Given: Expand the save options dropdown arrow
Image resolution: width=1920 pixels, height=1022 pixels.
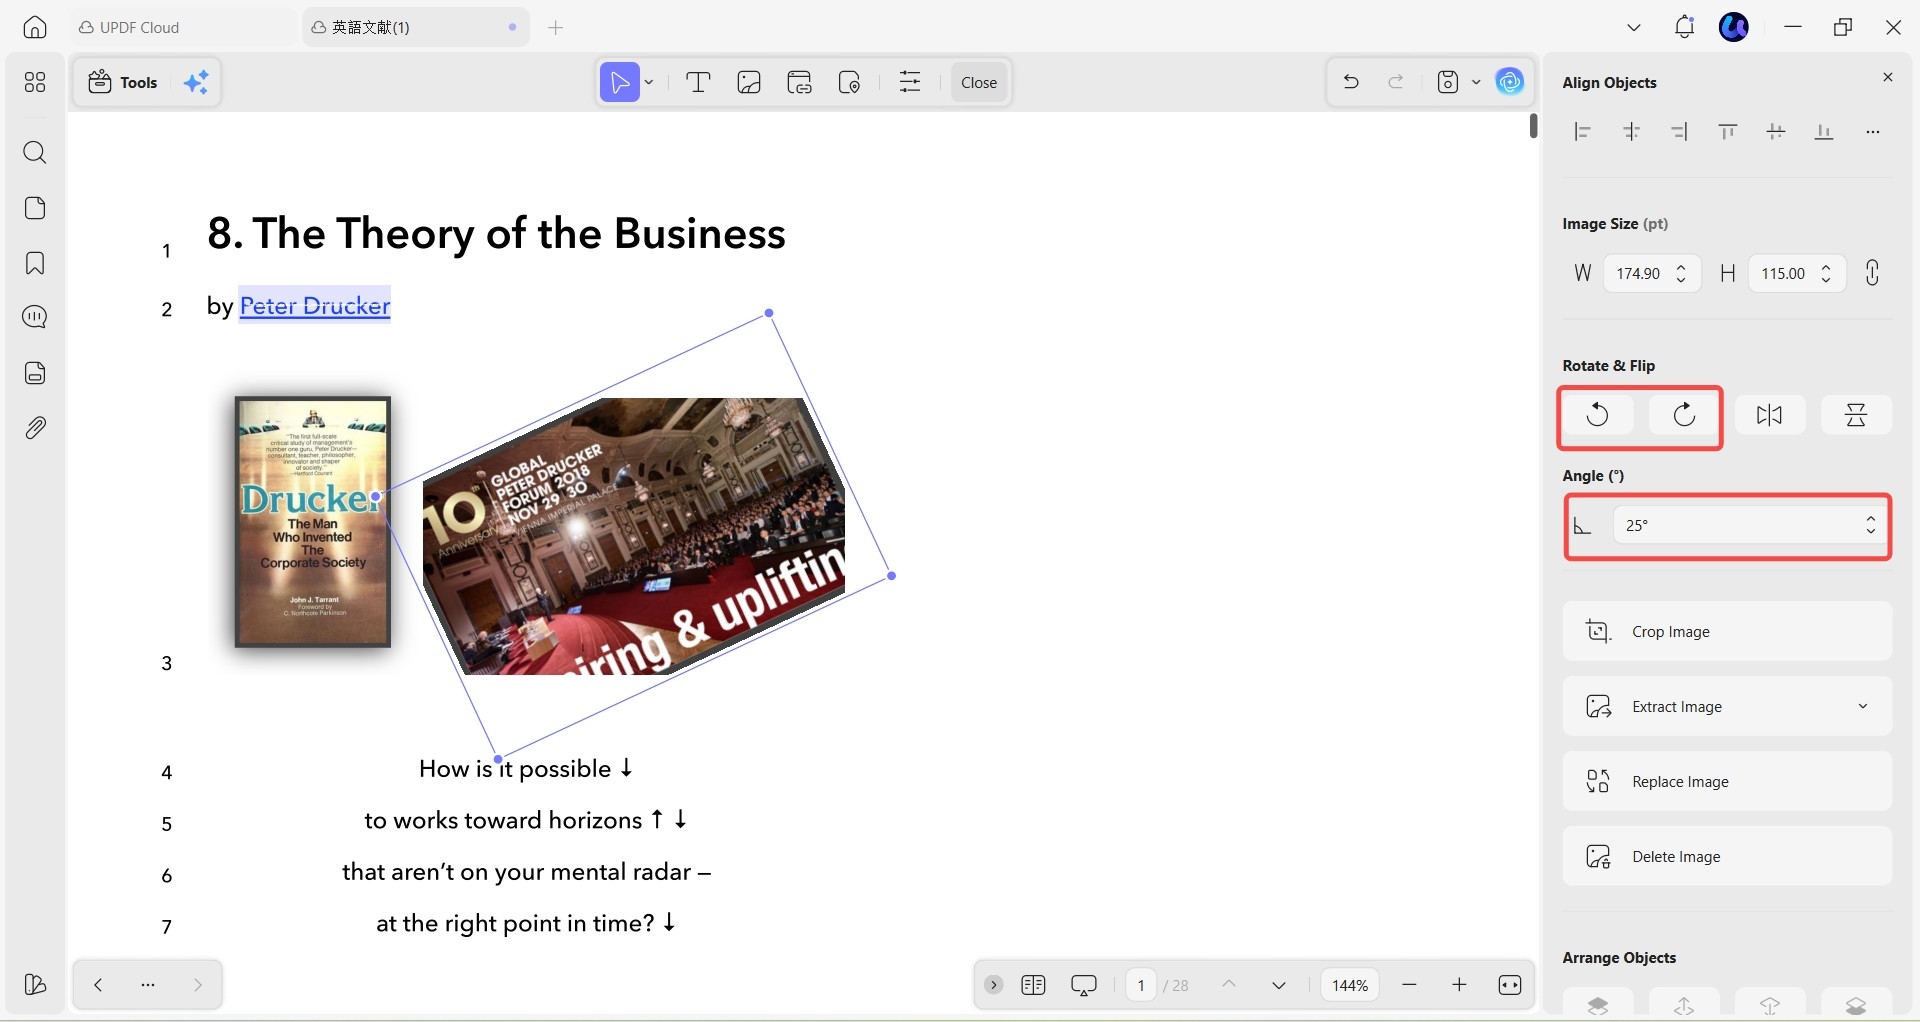Looking at the screenshot, I should pos(1476,82).
